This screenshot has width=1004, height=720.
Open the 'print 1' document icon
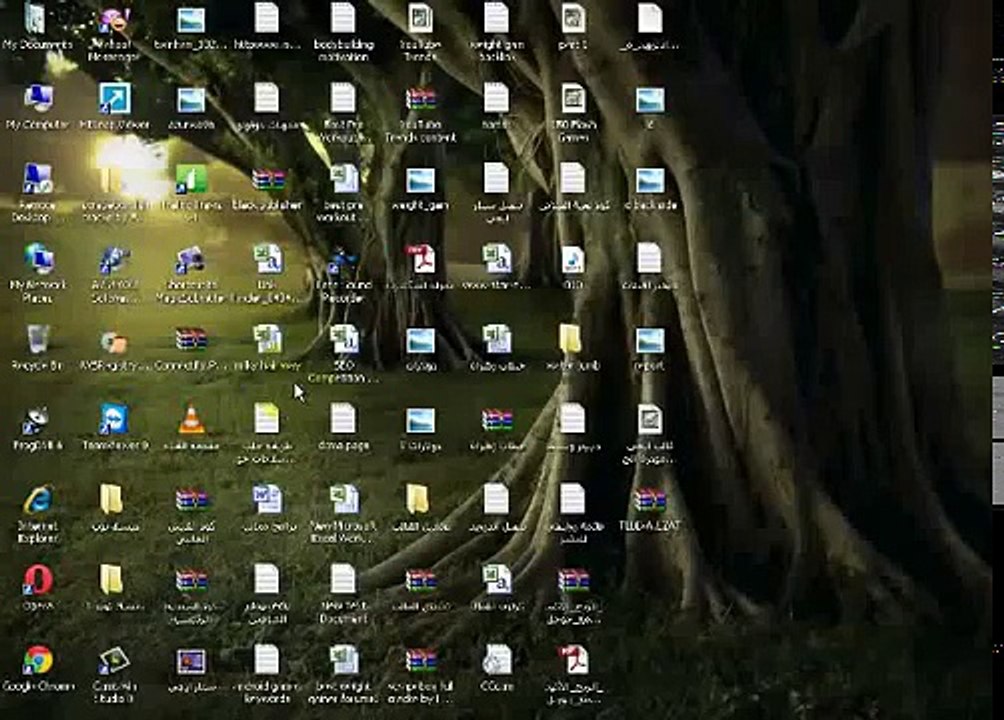tap(573, 18)
